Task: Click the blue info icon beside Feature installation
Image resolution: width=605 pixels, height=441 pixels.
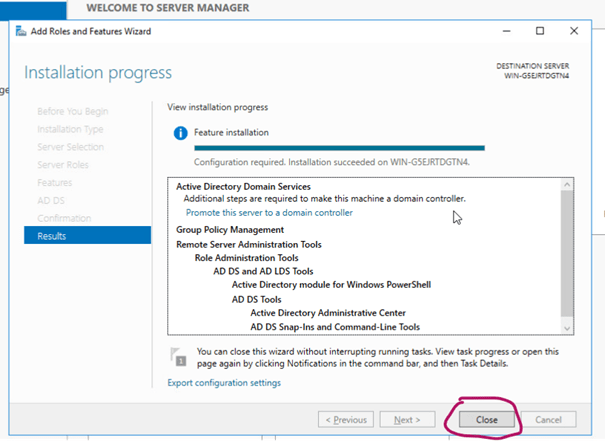Action: (x=180, y=132)
